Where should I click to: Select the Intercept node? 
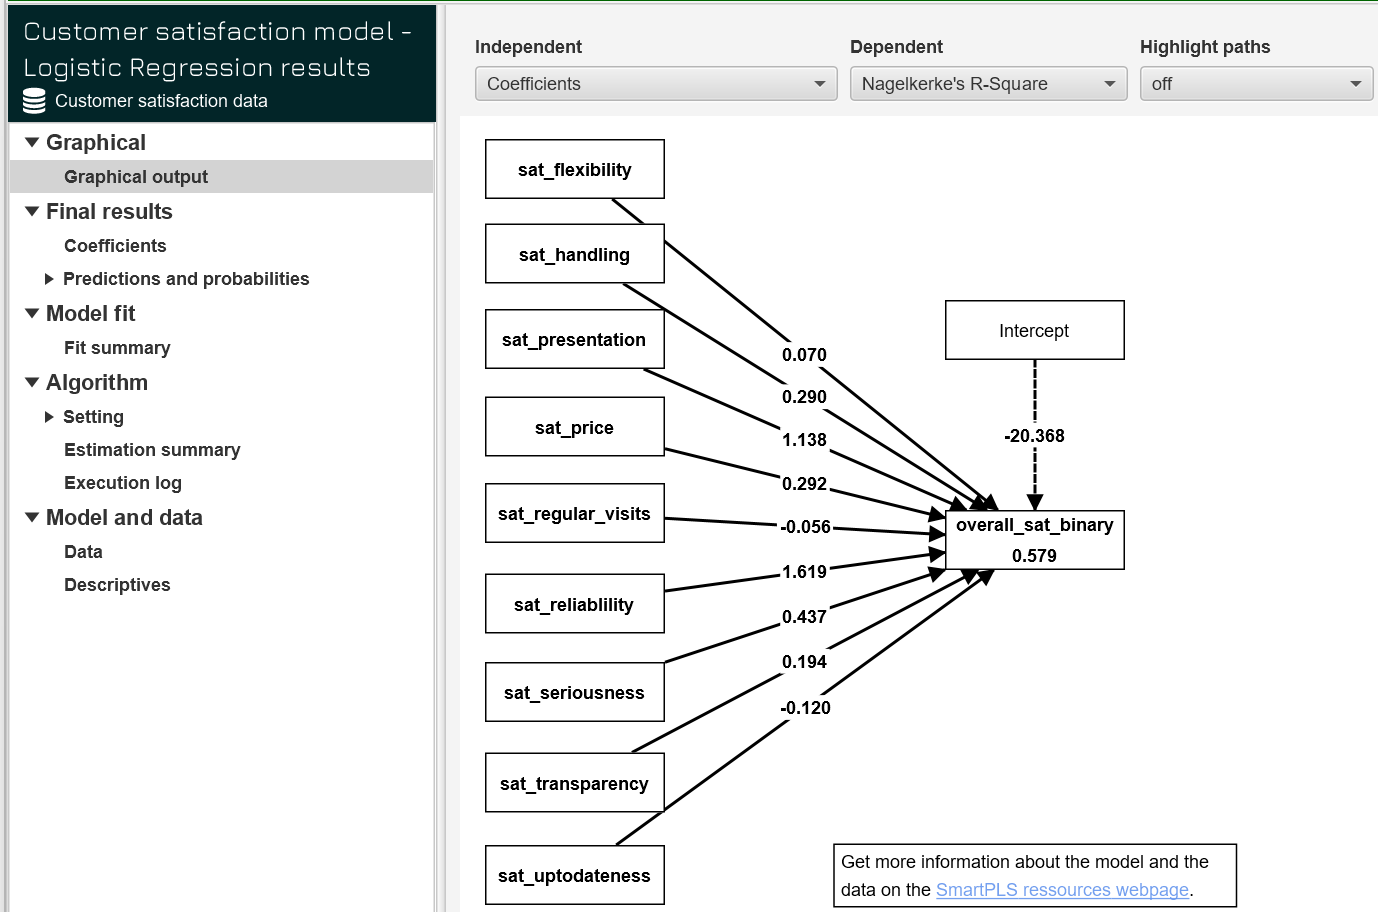[1035, 330]
